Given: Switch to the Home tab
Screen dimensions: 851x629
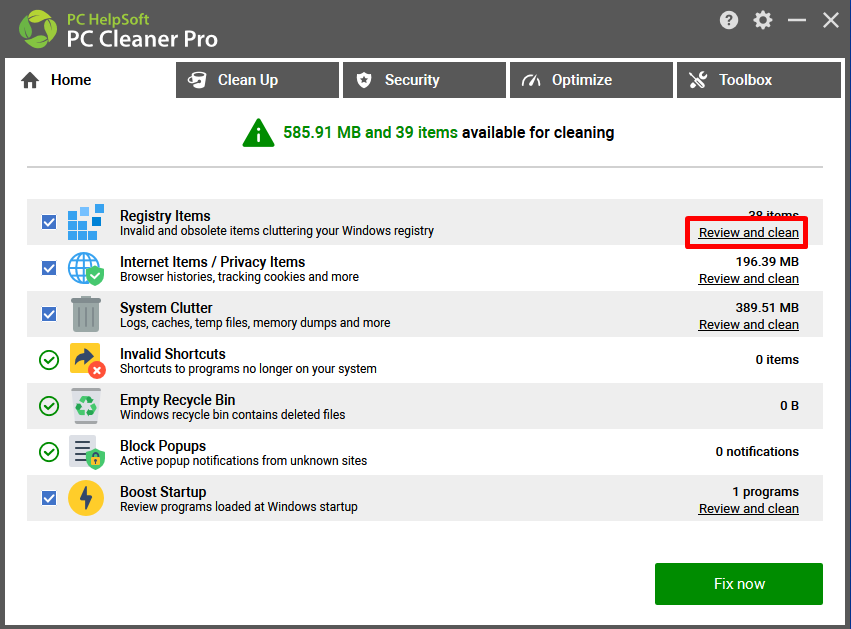Looking at the screenshot, I should point(90,80).
